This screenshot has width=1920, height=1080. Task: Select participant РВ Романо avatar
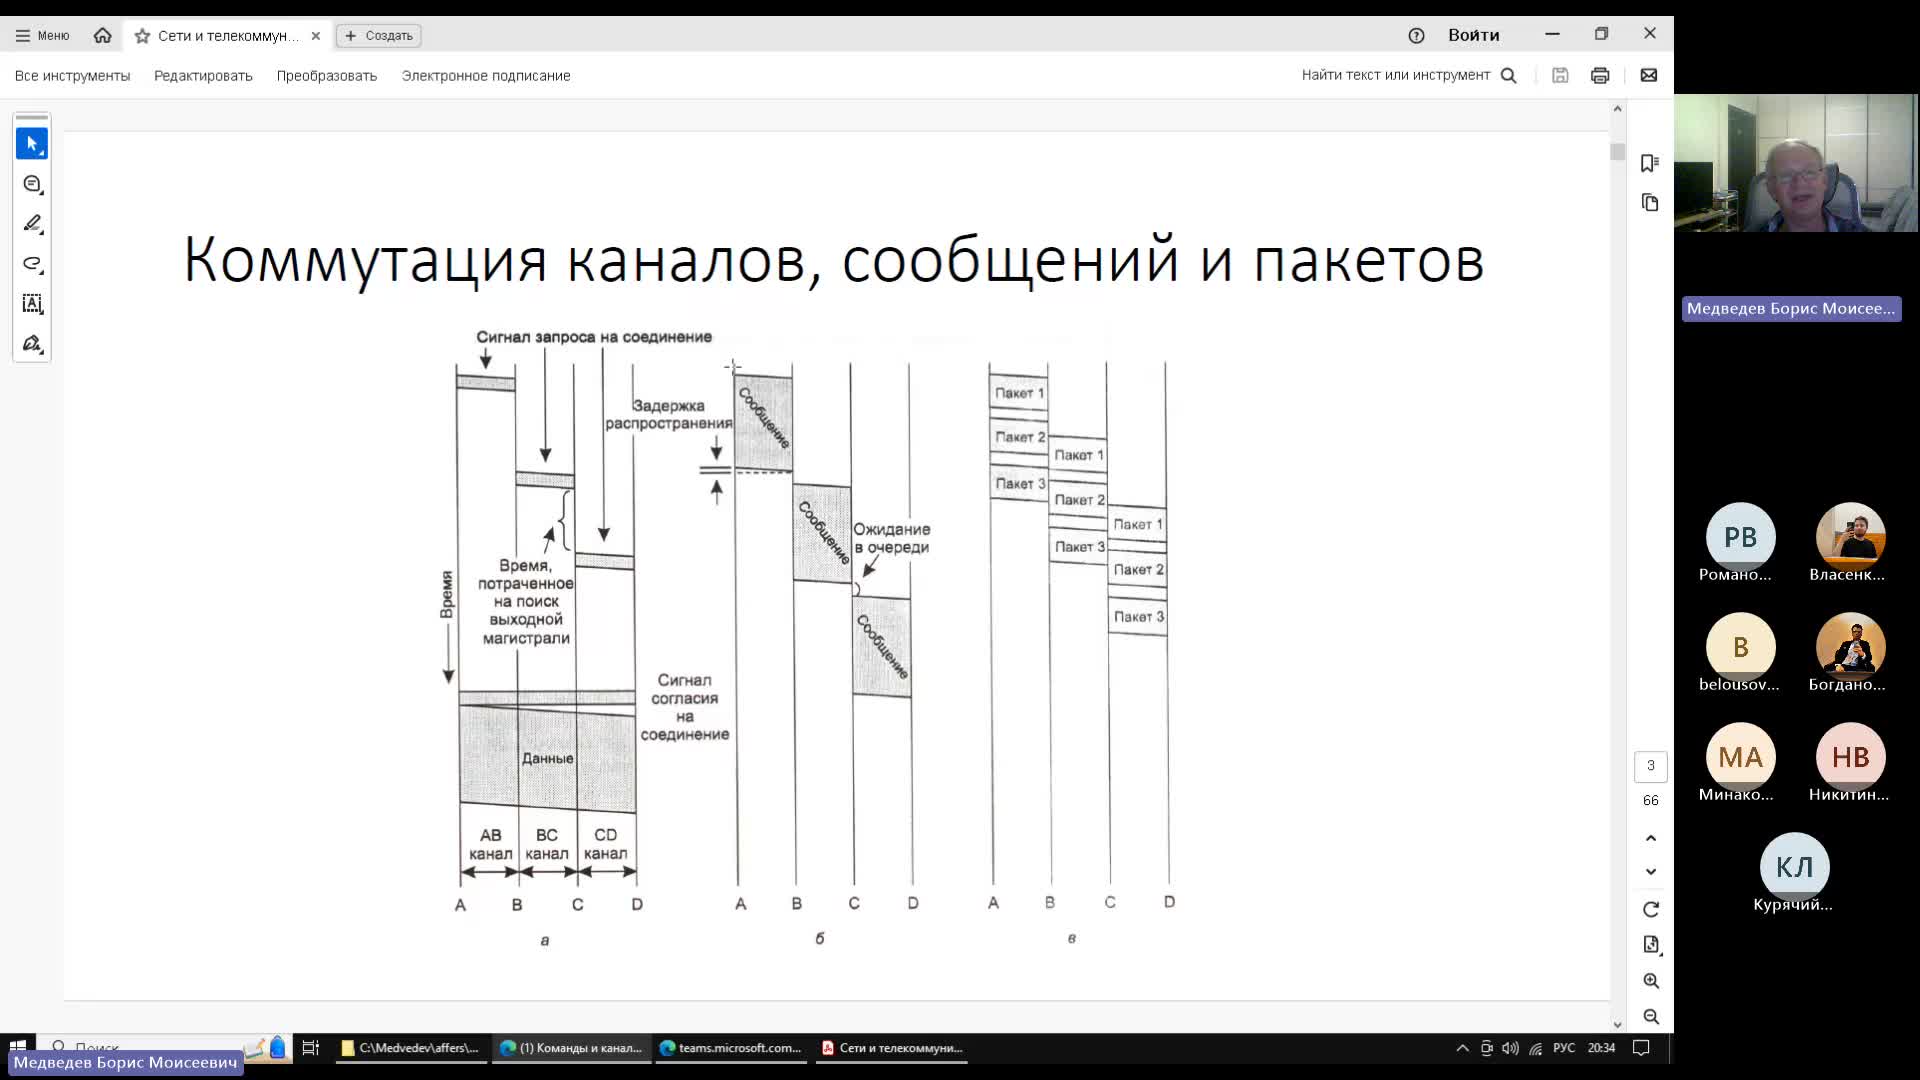1740,537
